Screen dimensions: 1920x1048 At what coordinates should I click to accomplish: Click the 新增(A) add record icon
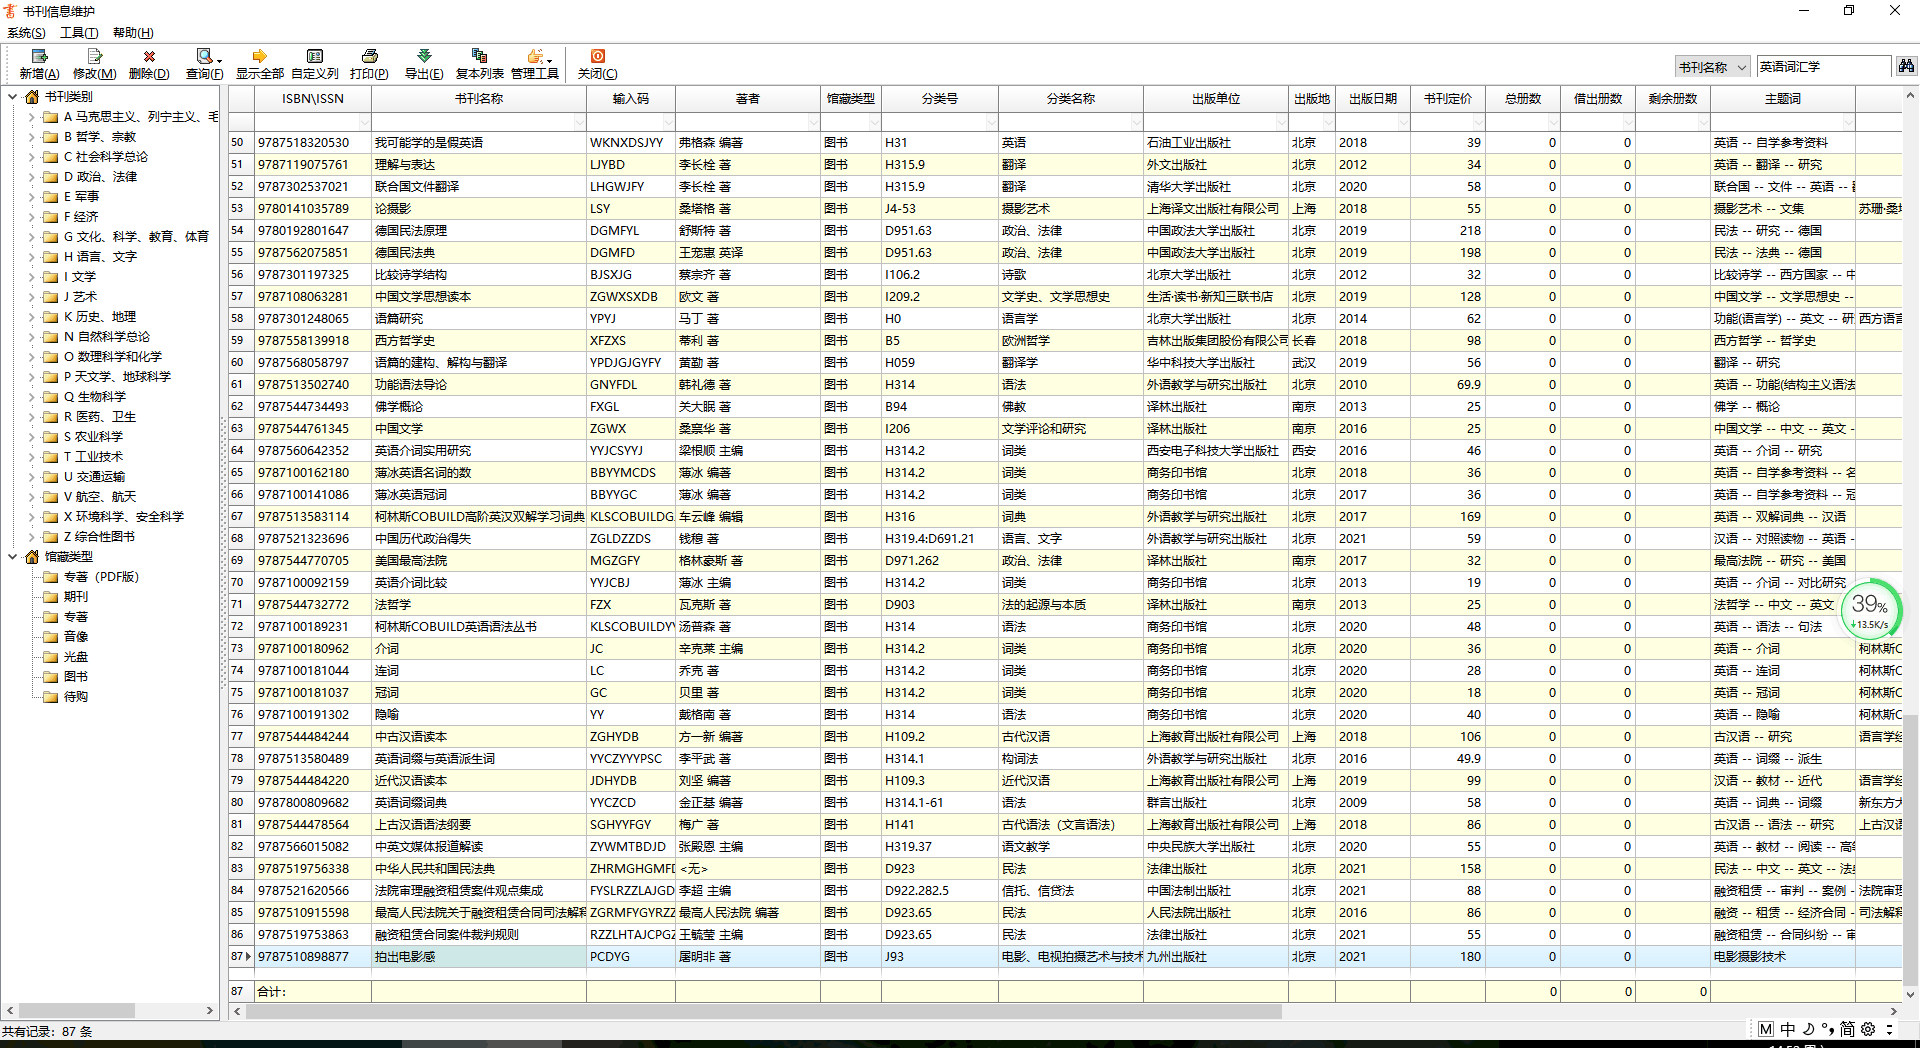(x=39, y=57)
